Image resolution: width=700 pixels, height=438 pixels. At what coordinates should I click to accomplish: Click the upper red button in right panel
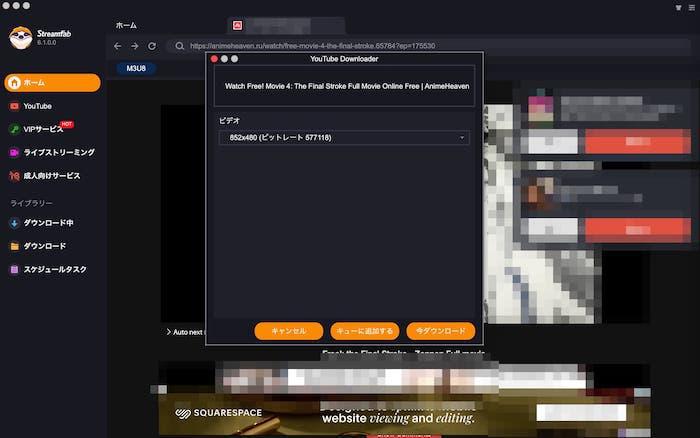638,142
